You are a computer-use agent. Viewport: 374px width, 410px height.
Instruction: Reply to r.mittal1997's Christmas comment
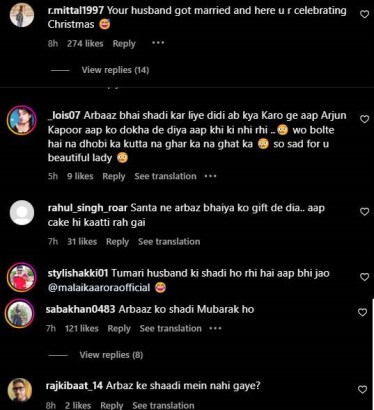click(x=124, y=44)
